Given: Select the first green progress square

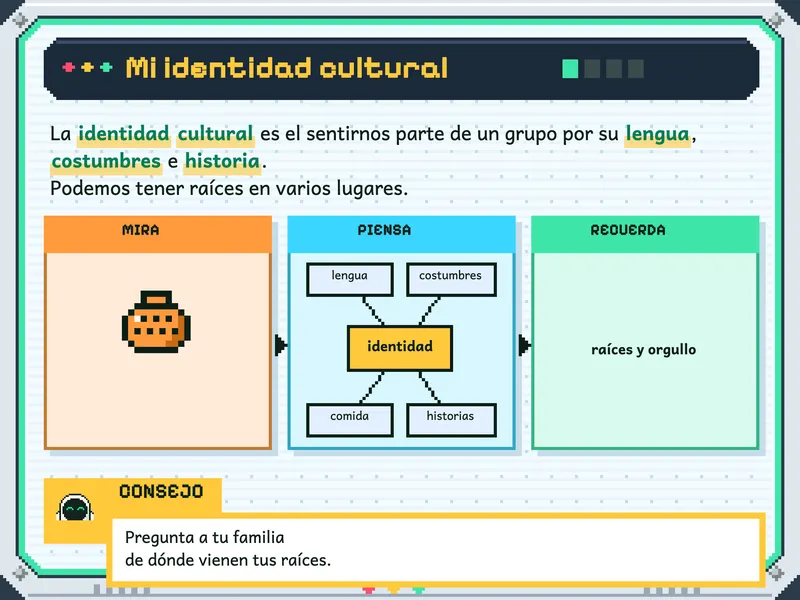Looking at the screenshot, I should [x=570, y=68].
